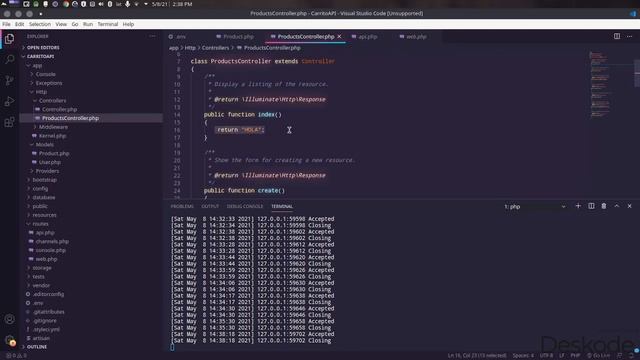This screenshot has height=360, width=640.
Task: Close the terminal panel
Action: [629, 206]
